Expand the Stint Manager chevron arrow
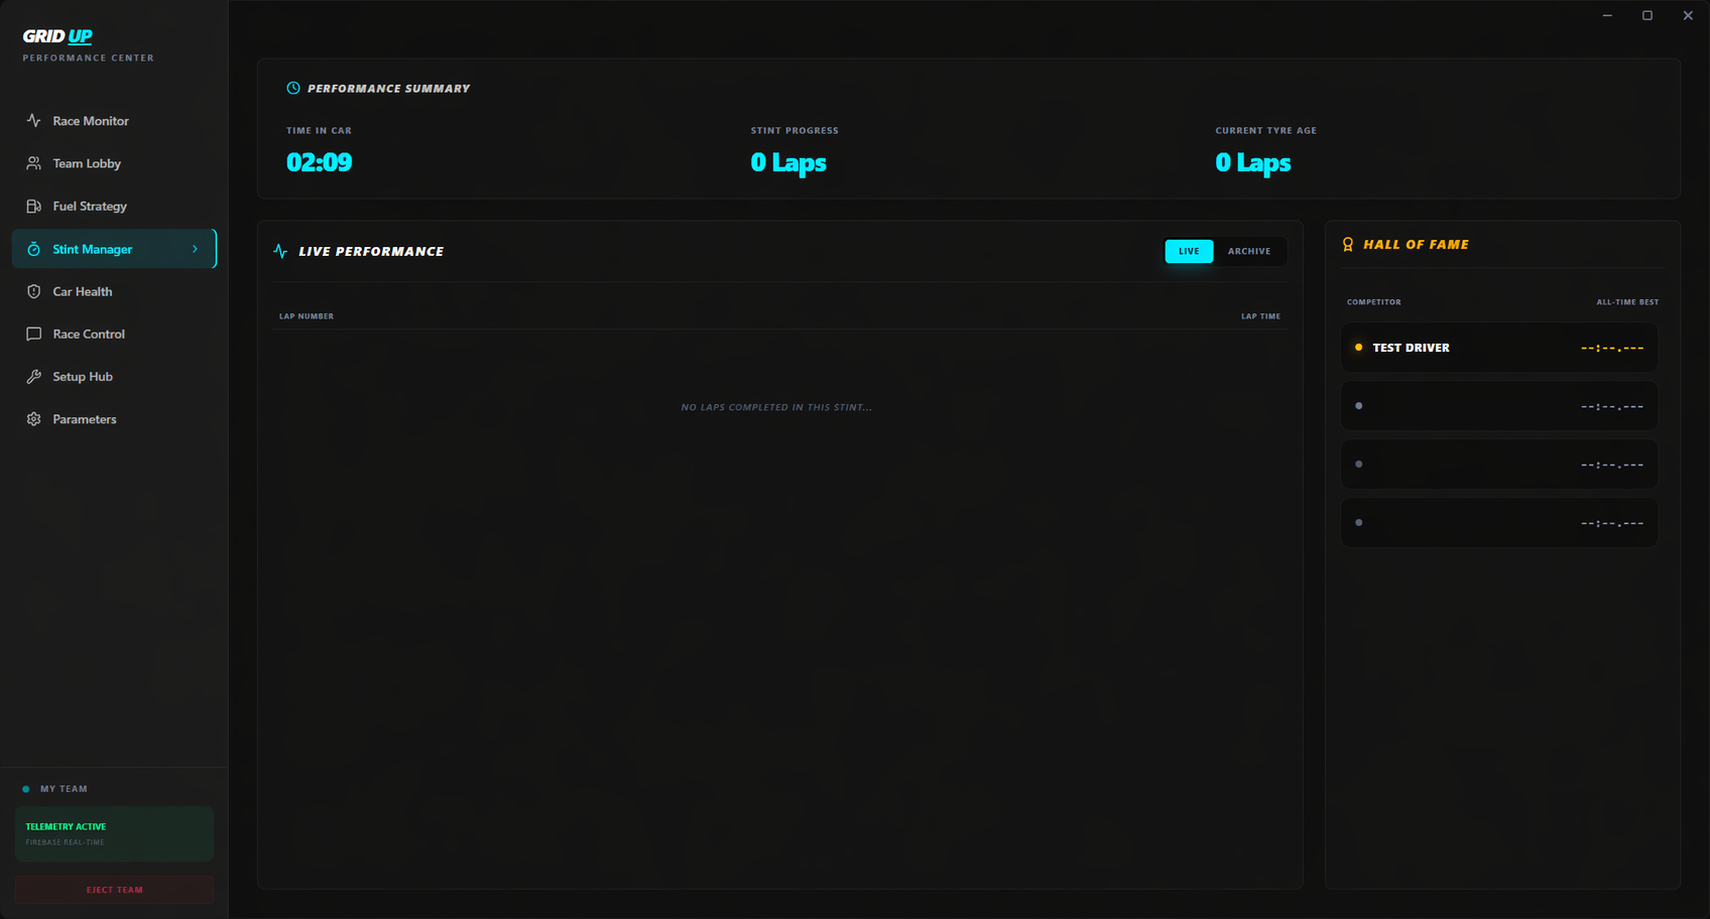 click(195, 249)
